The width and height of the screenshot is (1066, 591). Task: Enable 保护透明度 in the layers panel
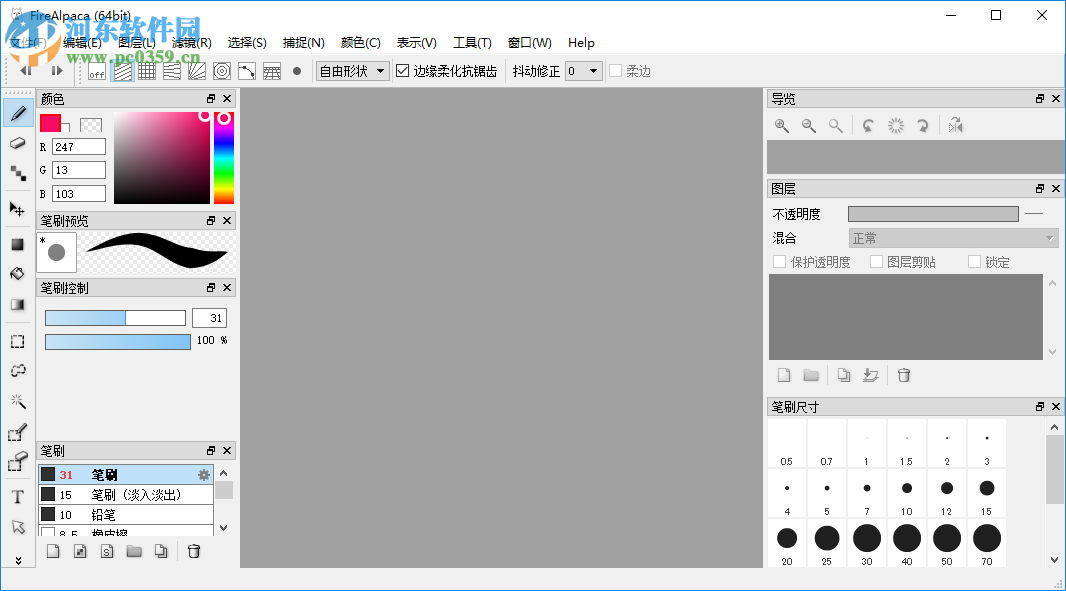click(779, 261)
